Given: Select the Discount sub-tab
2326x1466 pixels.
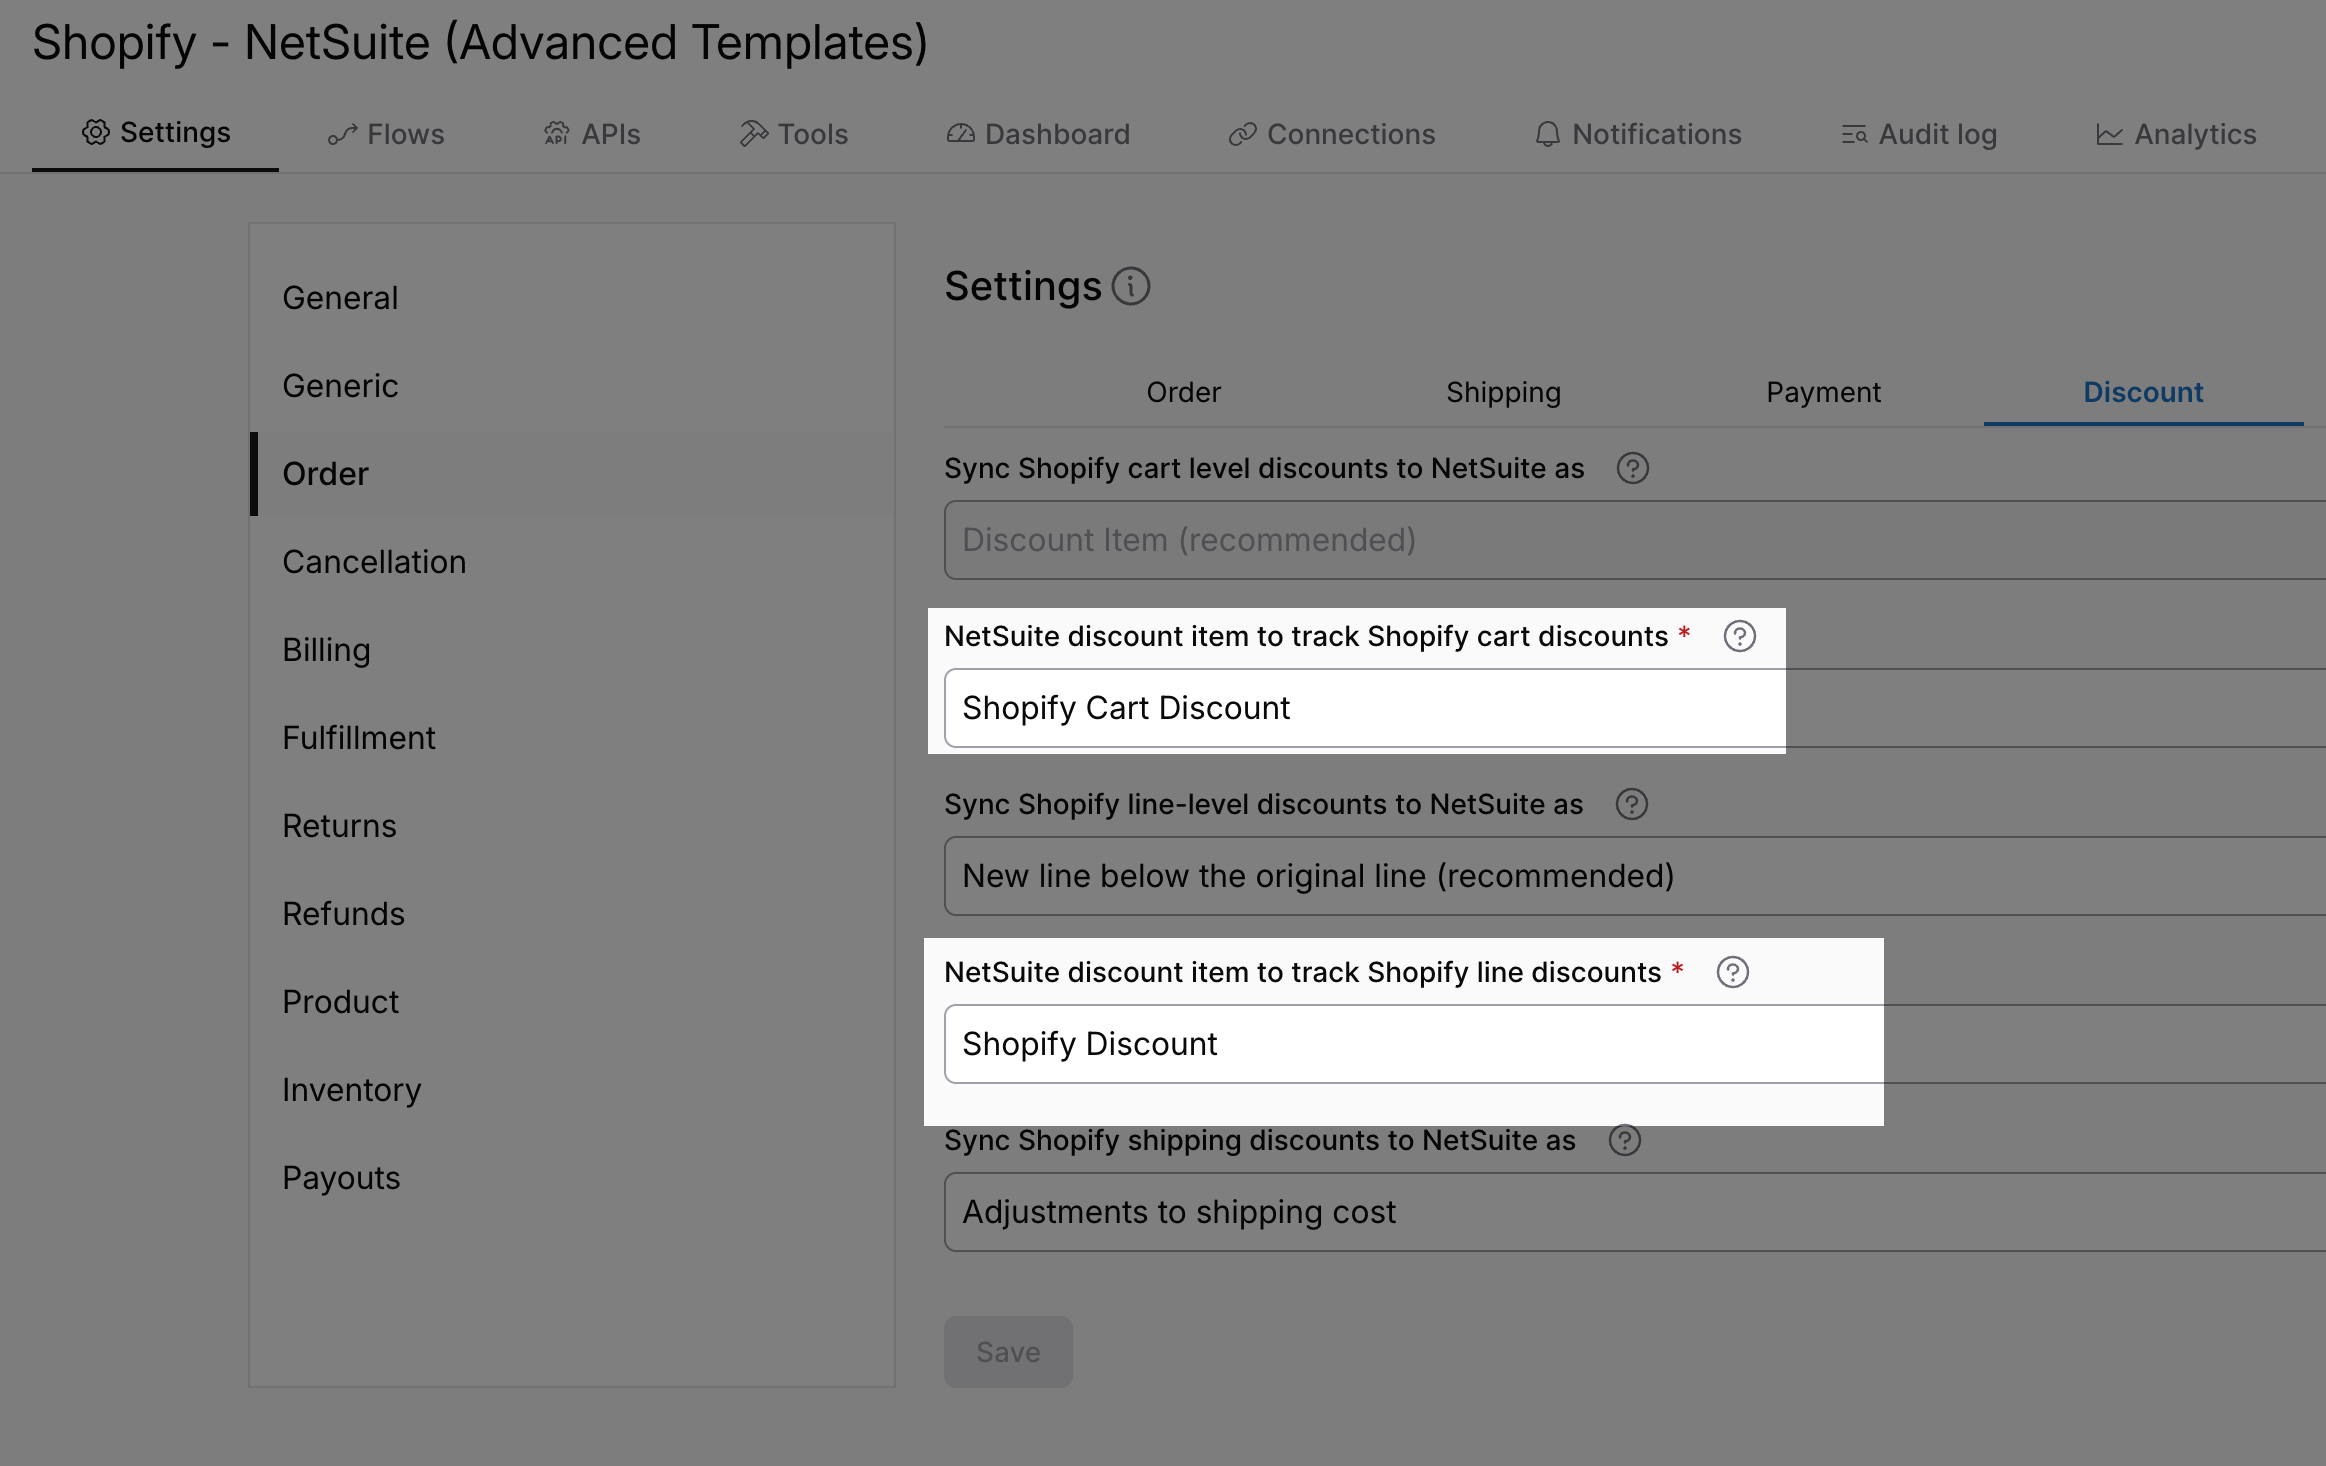Looking at the screenshot, I should click(x=2144, y=392).
